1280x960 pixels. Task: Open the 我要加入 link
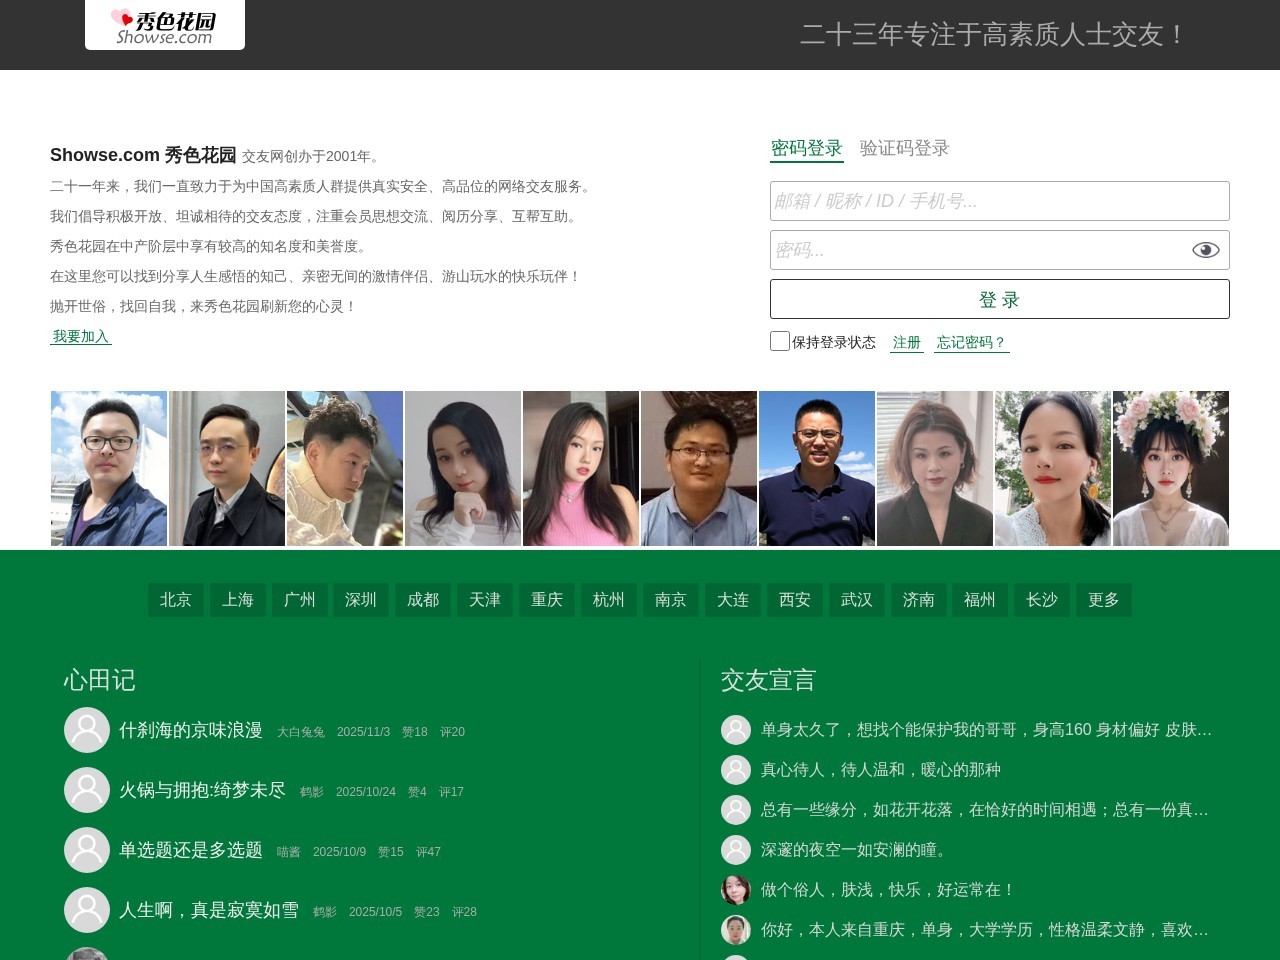pos(80,337)
